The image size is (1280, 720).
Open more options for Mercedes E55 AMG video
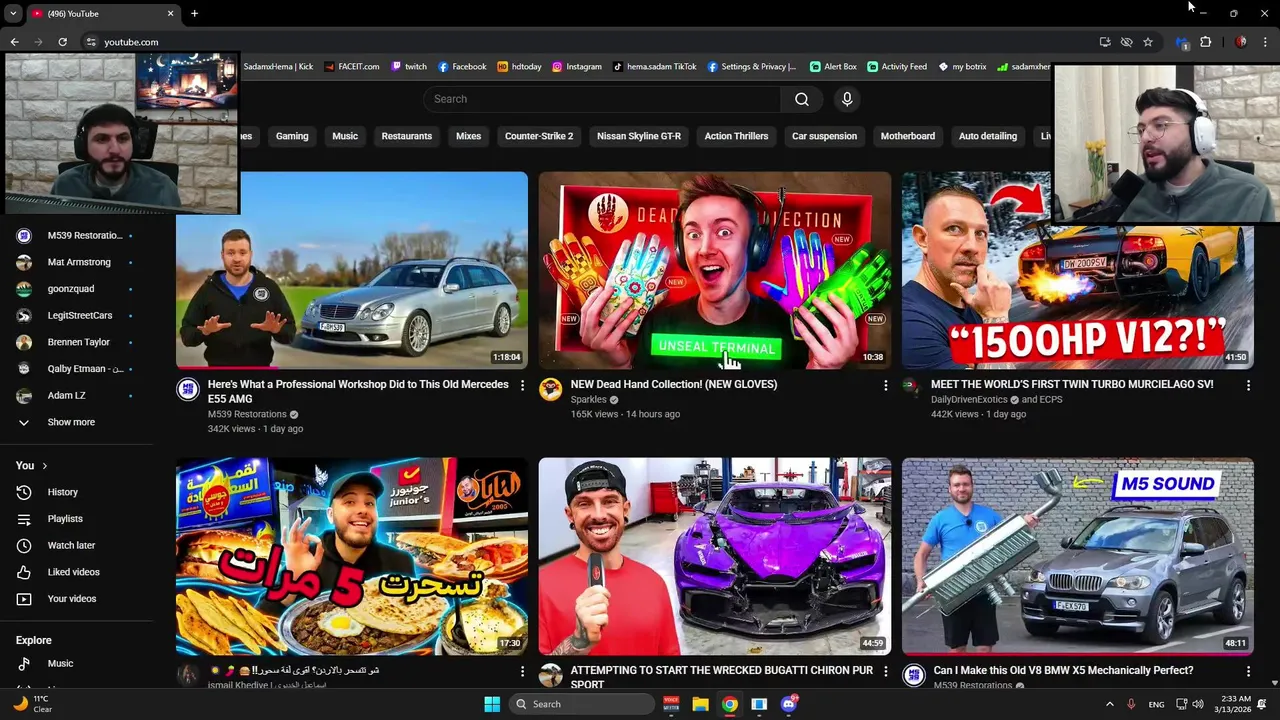pyautogui.click(x=522, y=385)
